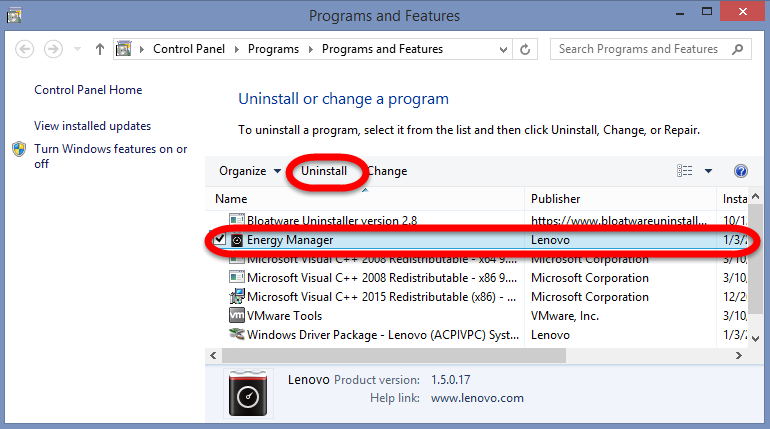Click the large Energy Manager details thumbnail
This screenshot has height=429, width=770.
pyautogui.click(x=248, y=394)
